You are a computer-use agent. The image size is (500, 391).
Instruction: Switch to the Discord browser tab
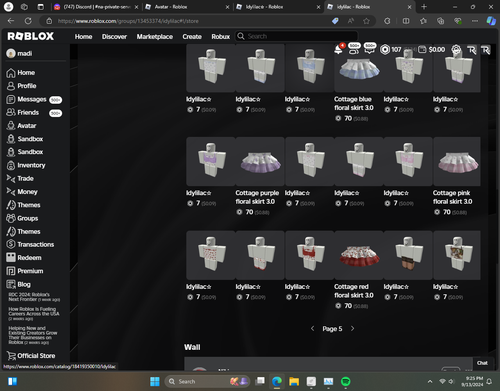(95, 7)
